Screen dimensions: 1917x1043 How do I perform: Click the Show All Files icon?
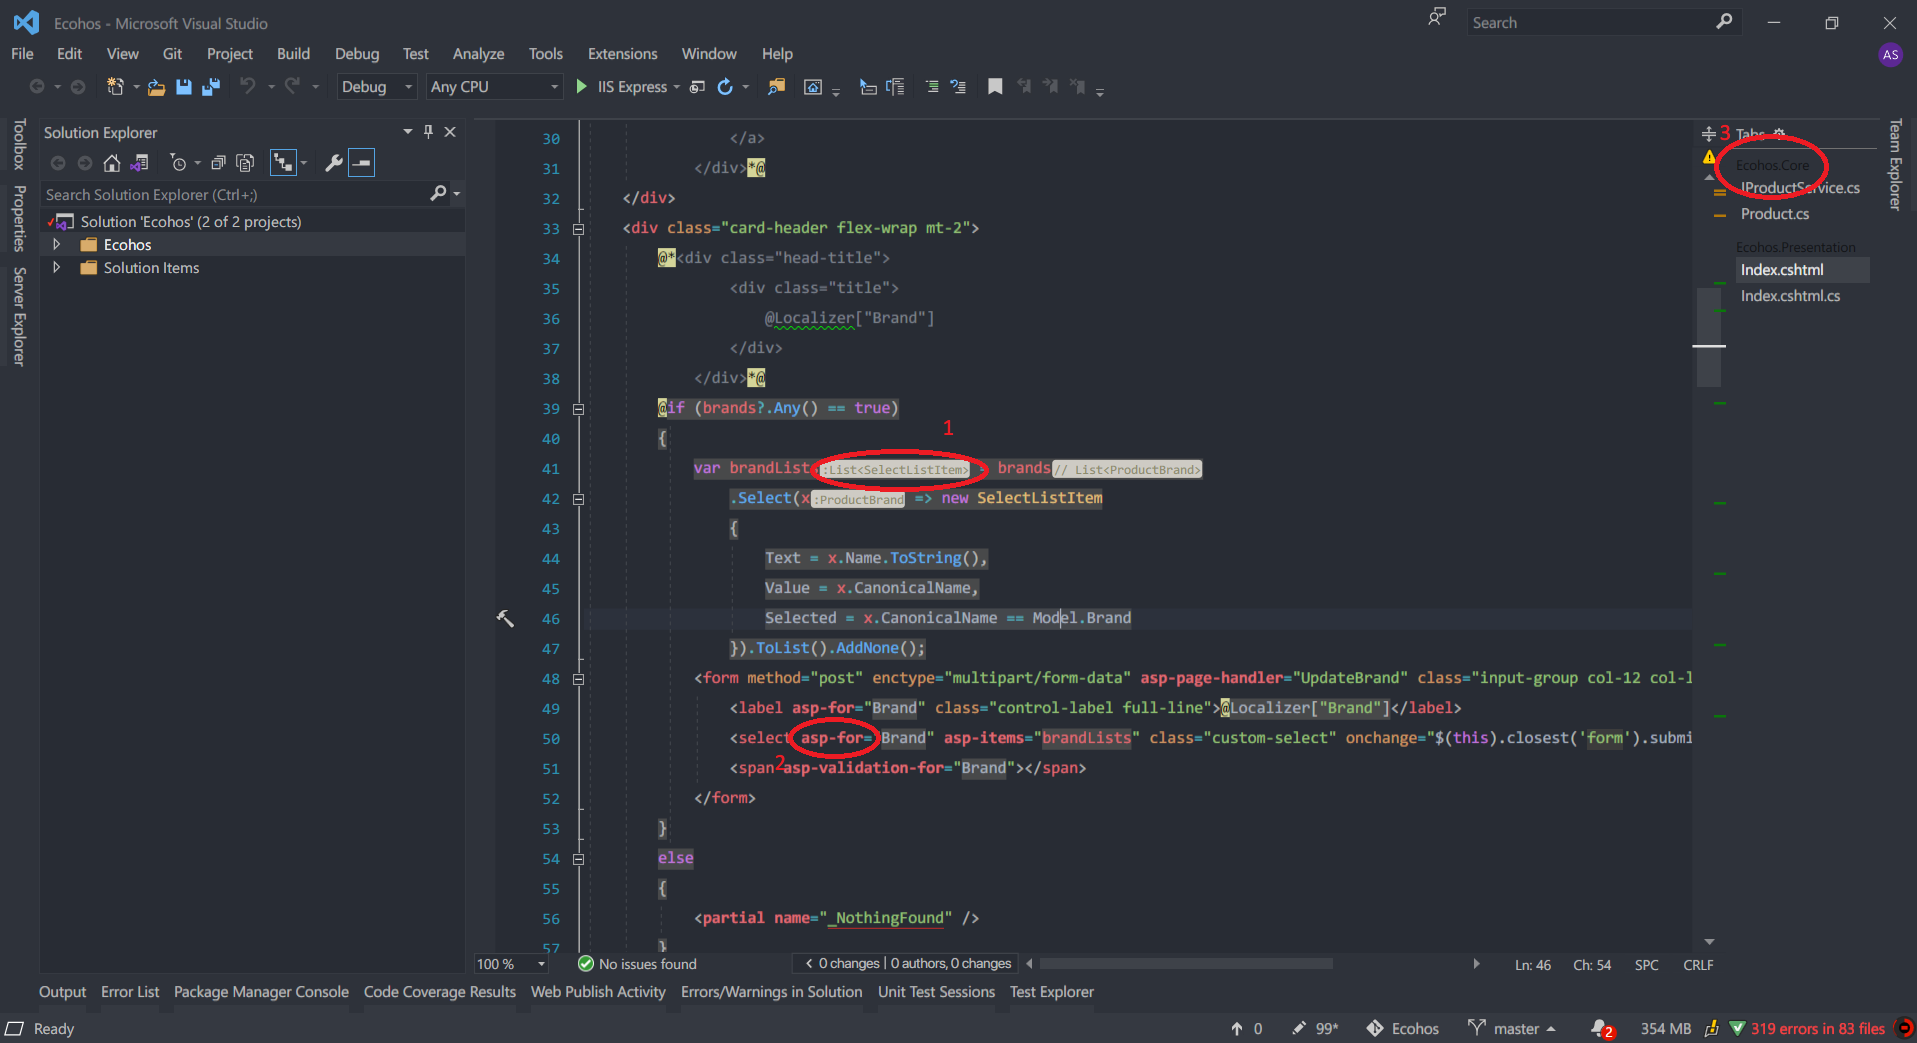coord(245,163)
